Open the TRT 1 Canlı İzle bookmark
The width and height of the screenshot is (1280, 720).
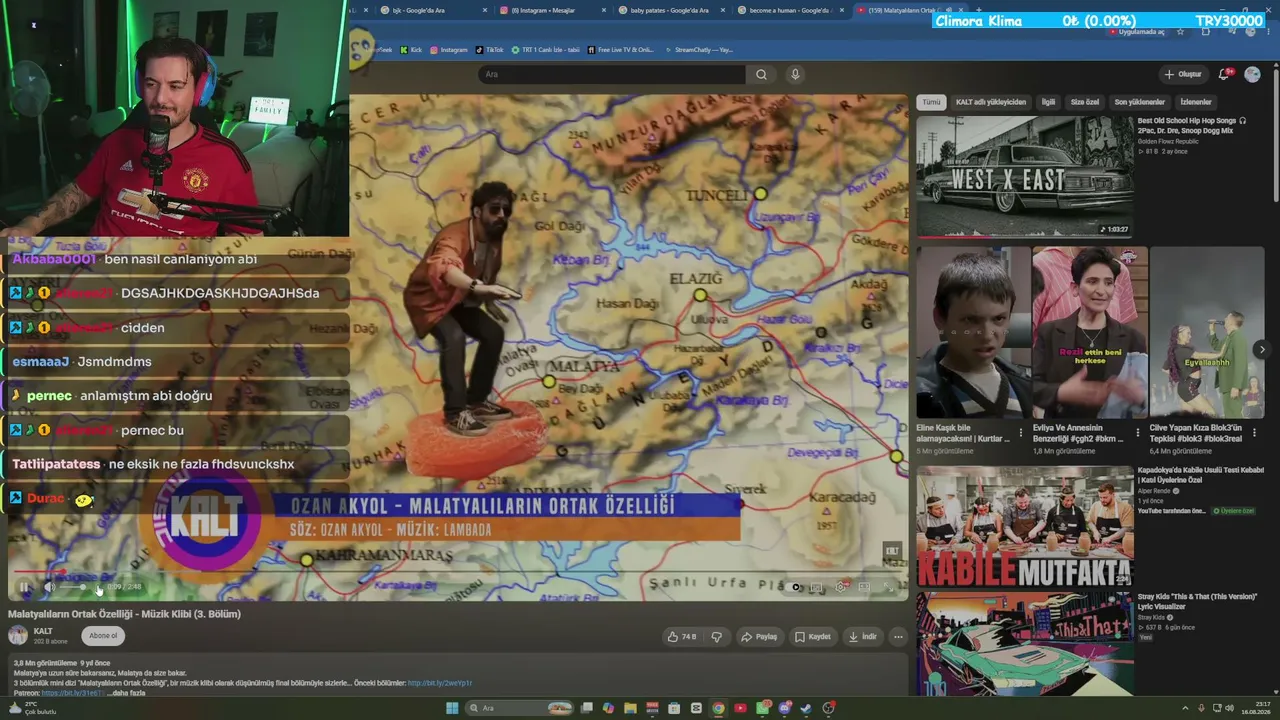545,49
